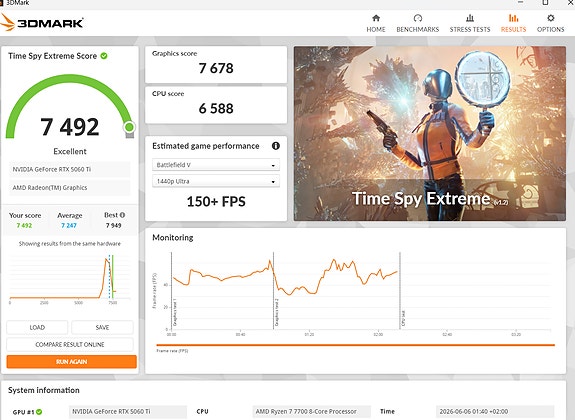Click the GPU #1 green check icon
575x420 pixels.
[39, 412]
